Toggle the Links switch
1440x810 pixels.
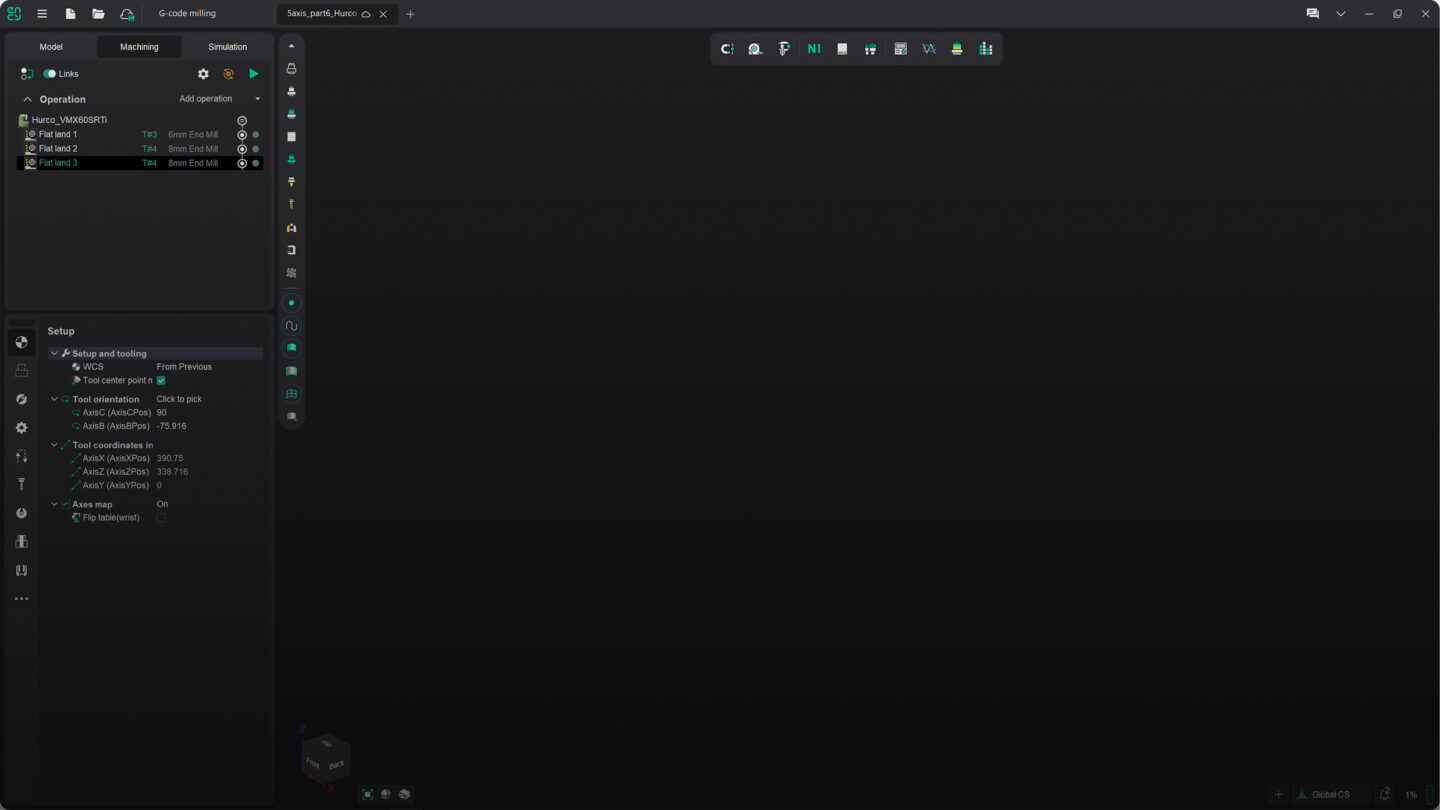pyautogui.click(x=49, y=74)
